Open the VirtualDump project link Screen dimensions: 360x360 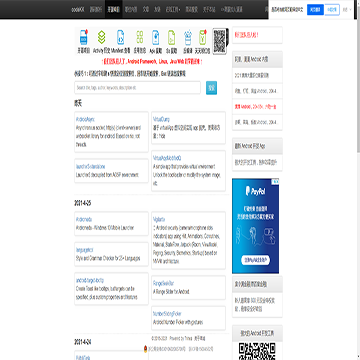tap(161, 119)
